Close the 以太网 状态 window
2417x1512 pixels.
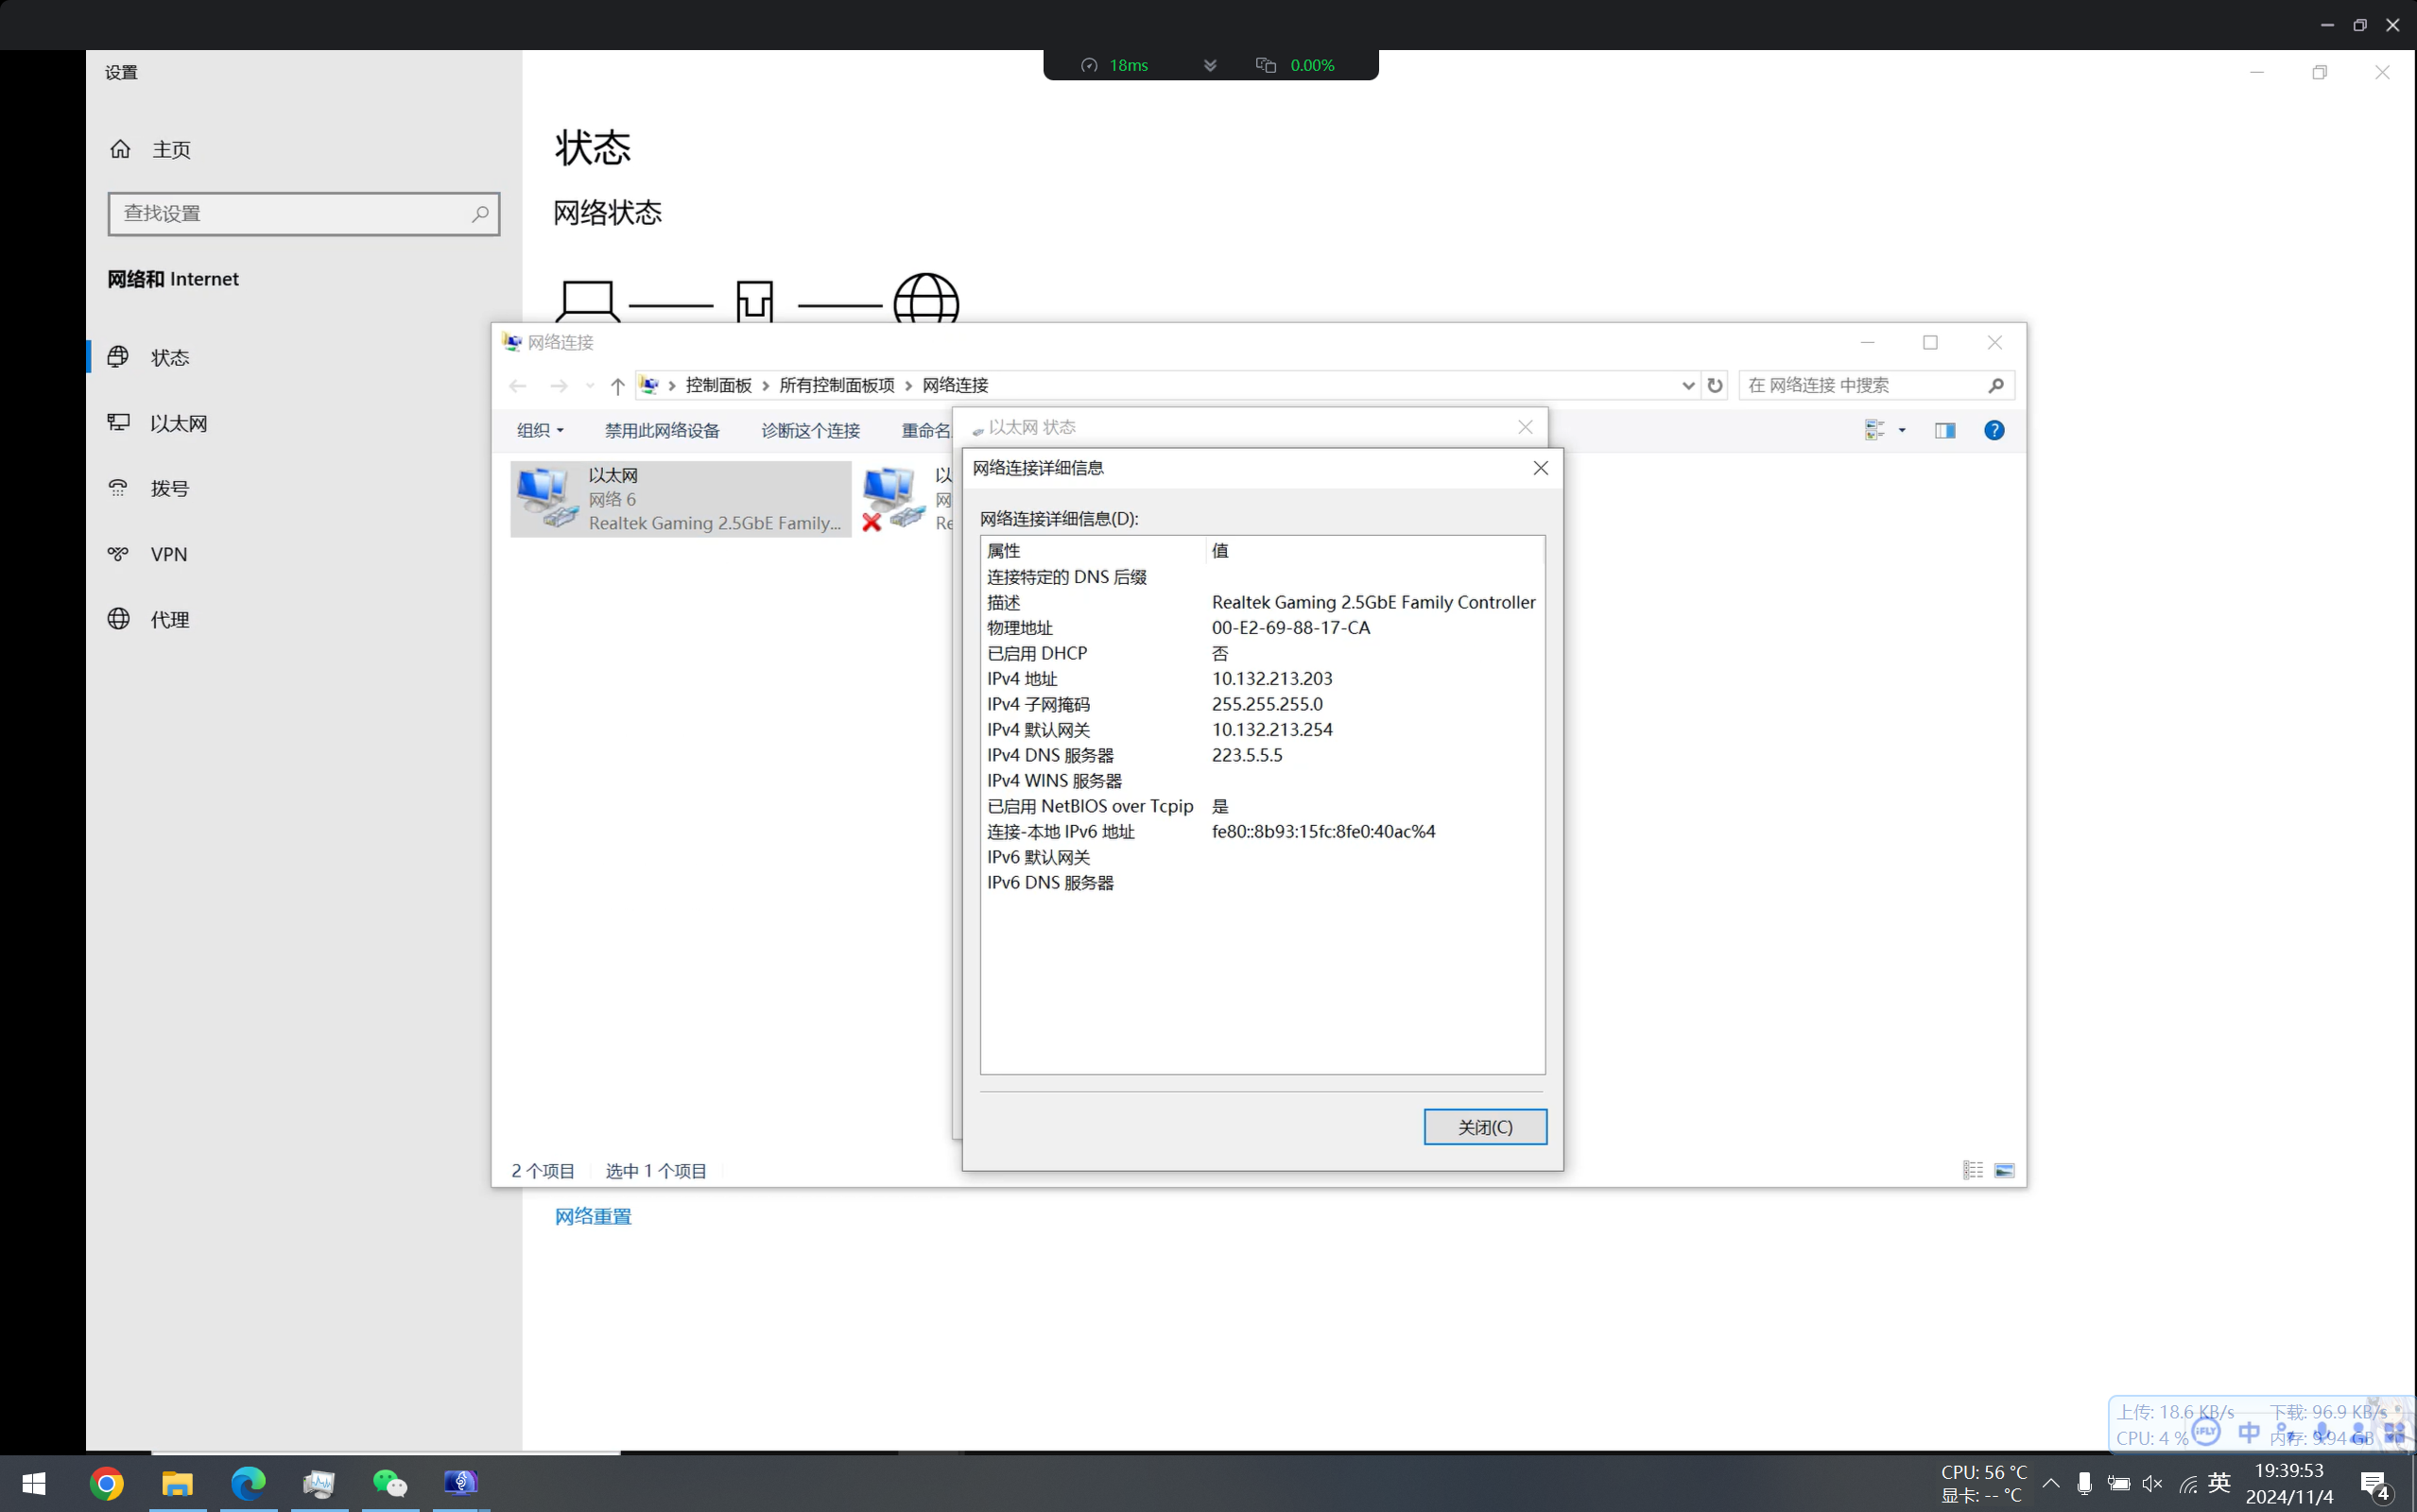[1525, 427]
